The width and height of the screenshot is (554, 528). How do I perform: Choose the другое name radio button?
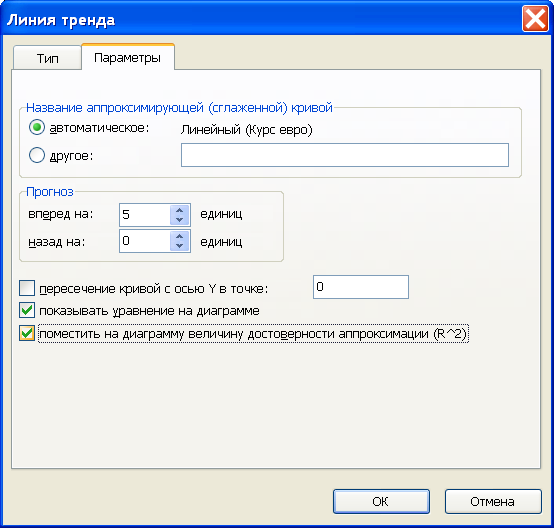[x=37, y=156]
